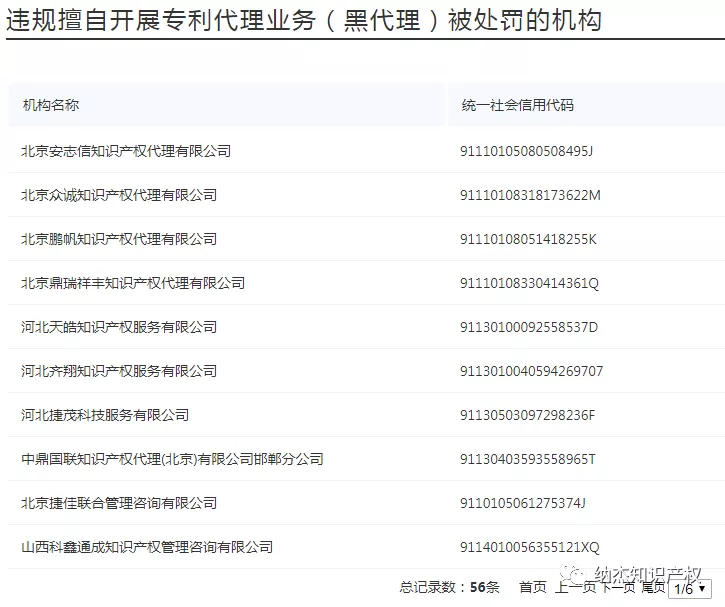Select 北京安志信知识产权代理有限公司 row name
The image size is (725, 607).
tap(126, 151)
